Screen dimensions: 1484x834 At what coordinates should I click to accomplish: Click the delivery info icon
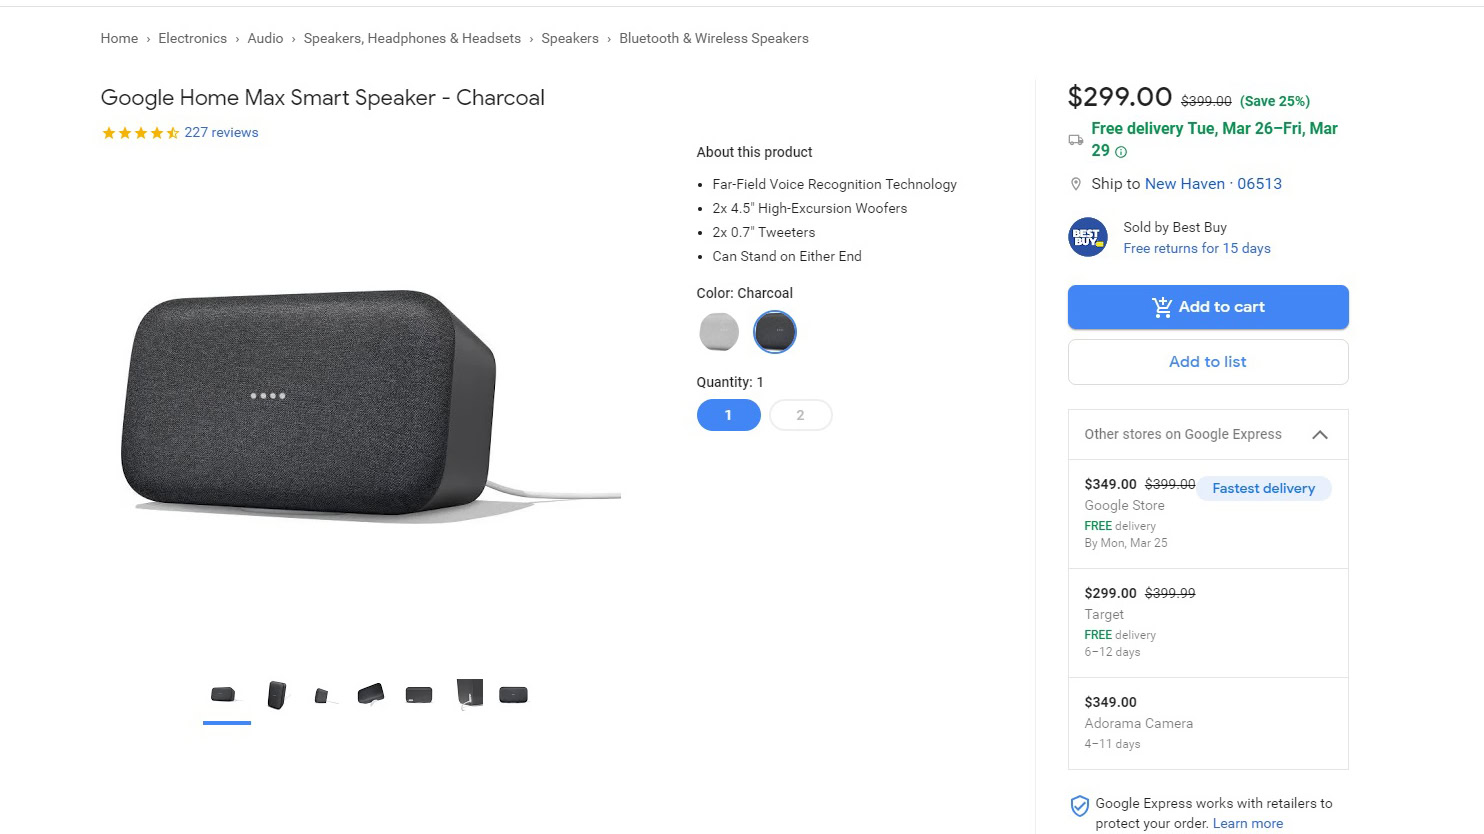[x=1121, y=152]
